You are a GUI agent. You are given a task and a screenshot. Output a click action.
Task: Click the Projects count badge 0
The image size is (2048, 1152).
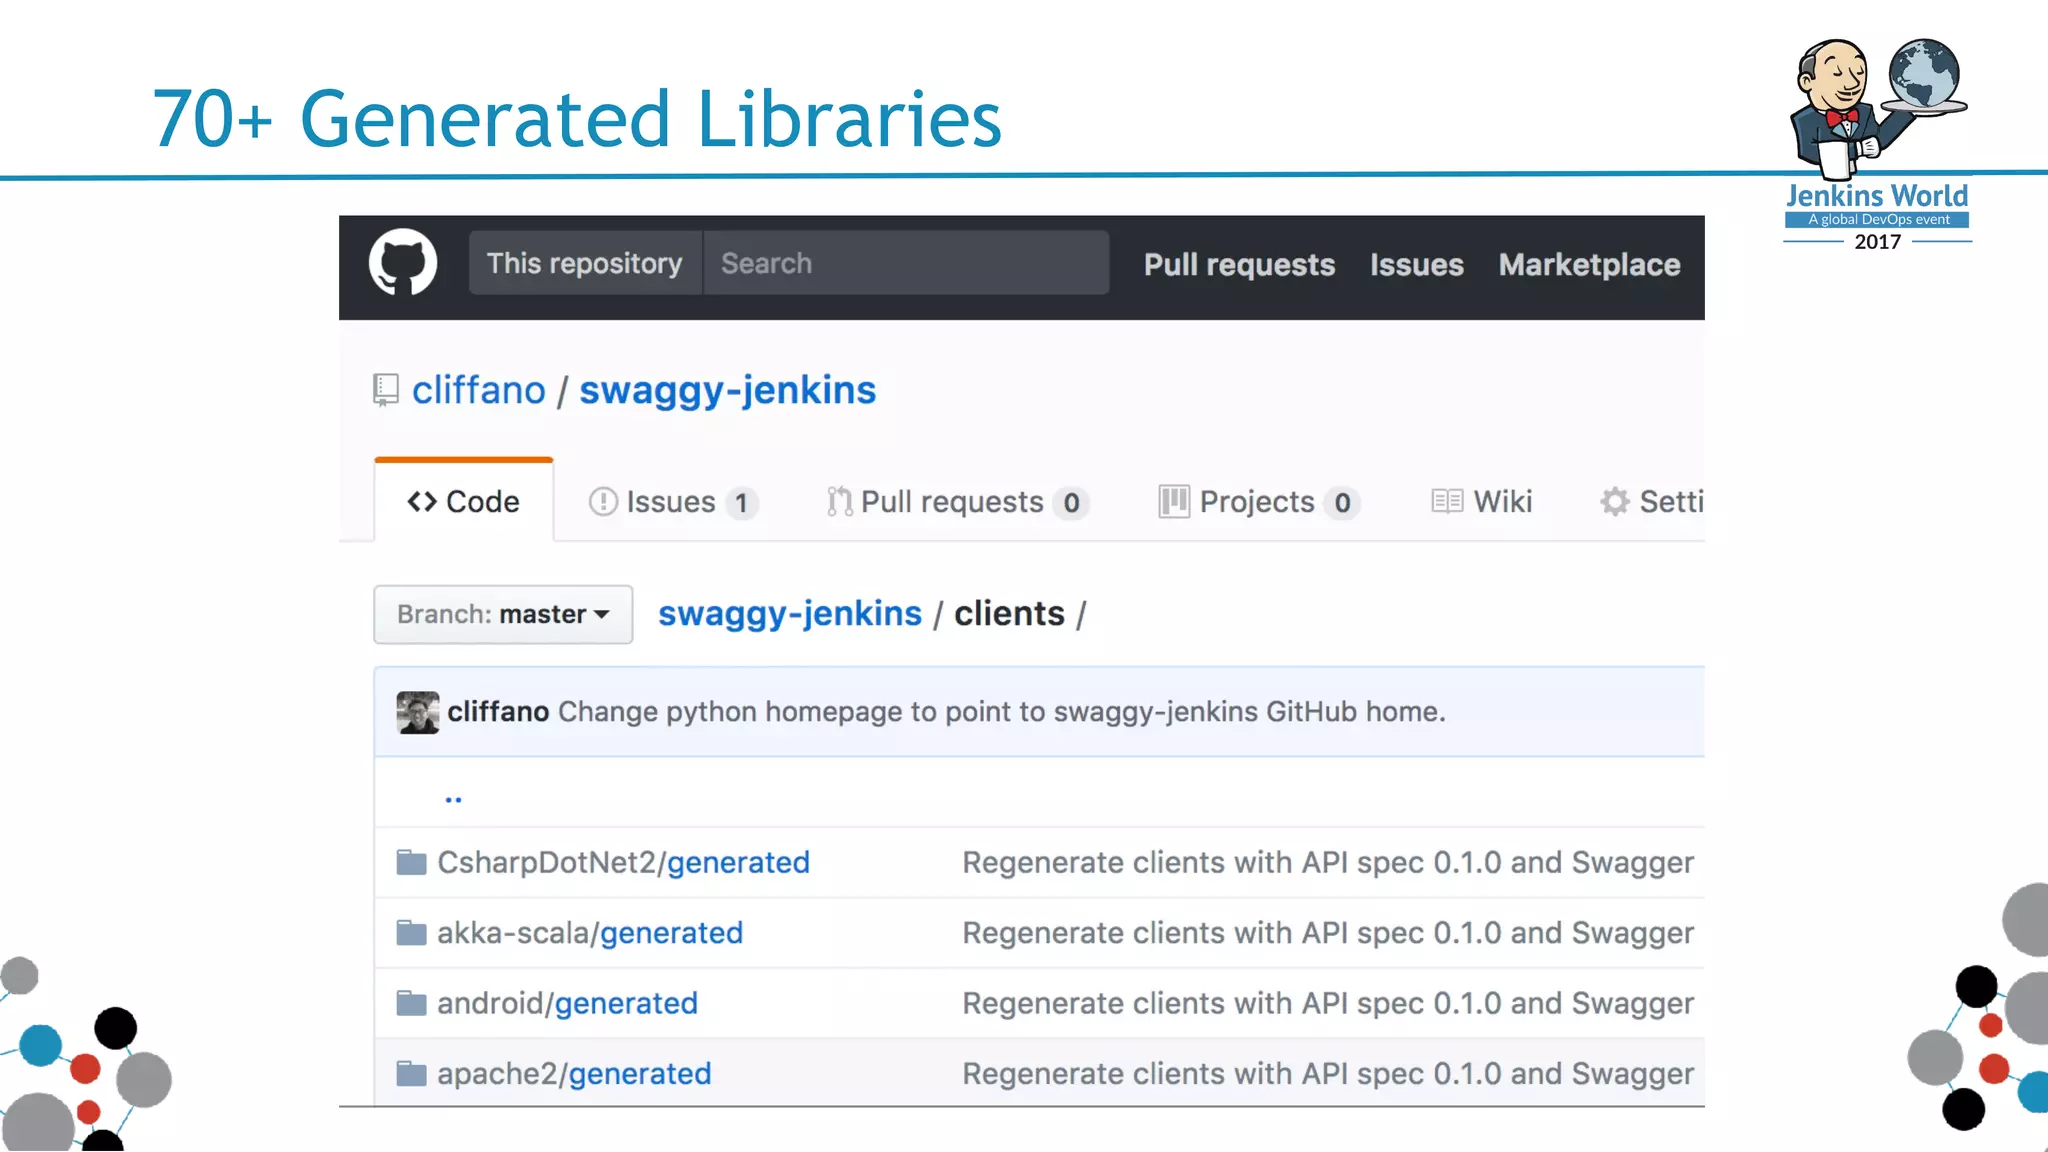click(x=1342, y=502)
